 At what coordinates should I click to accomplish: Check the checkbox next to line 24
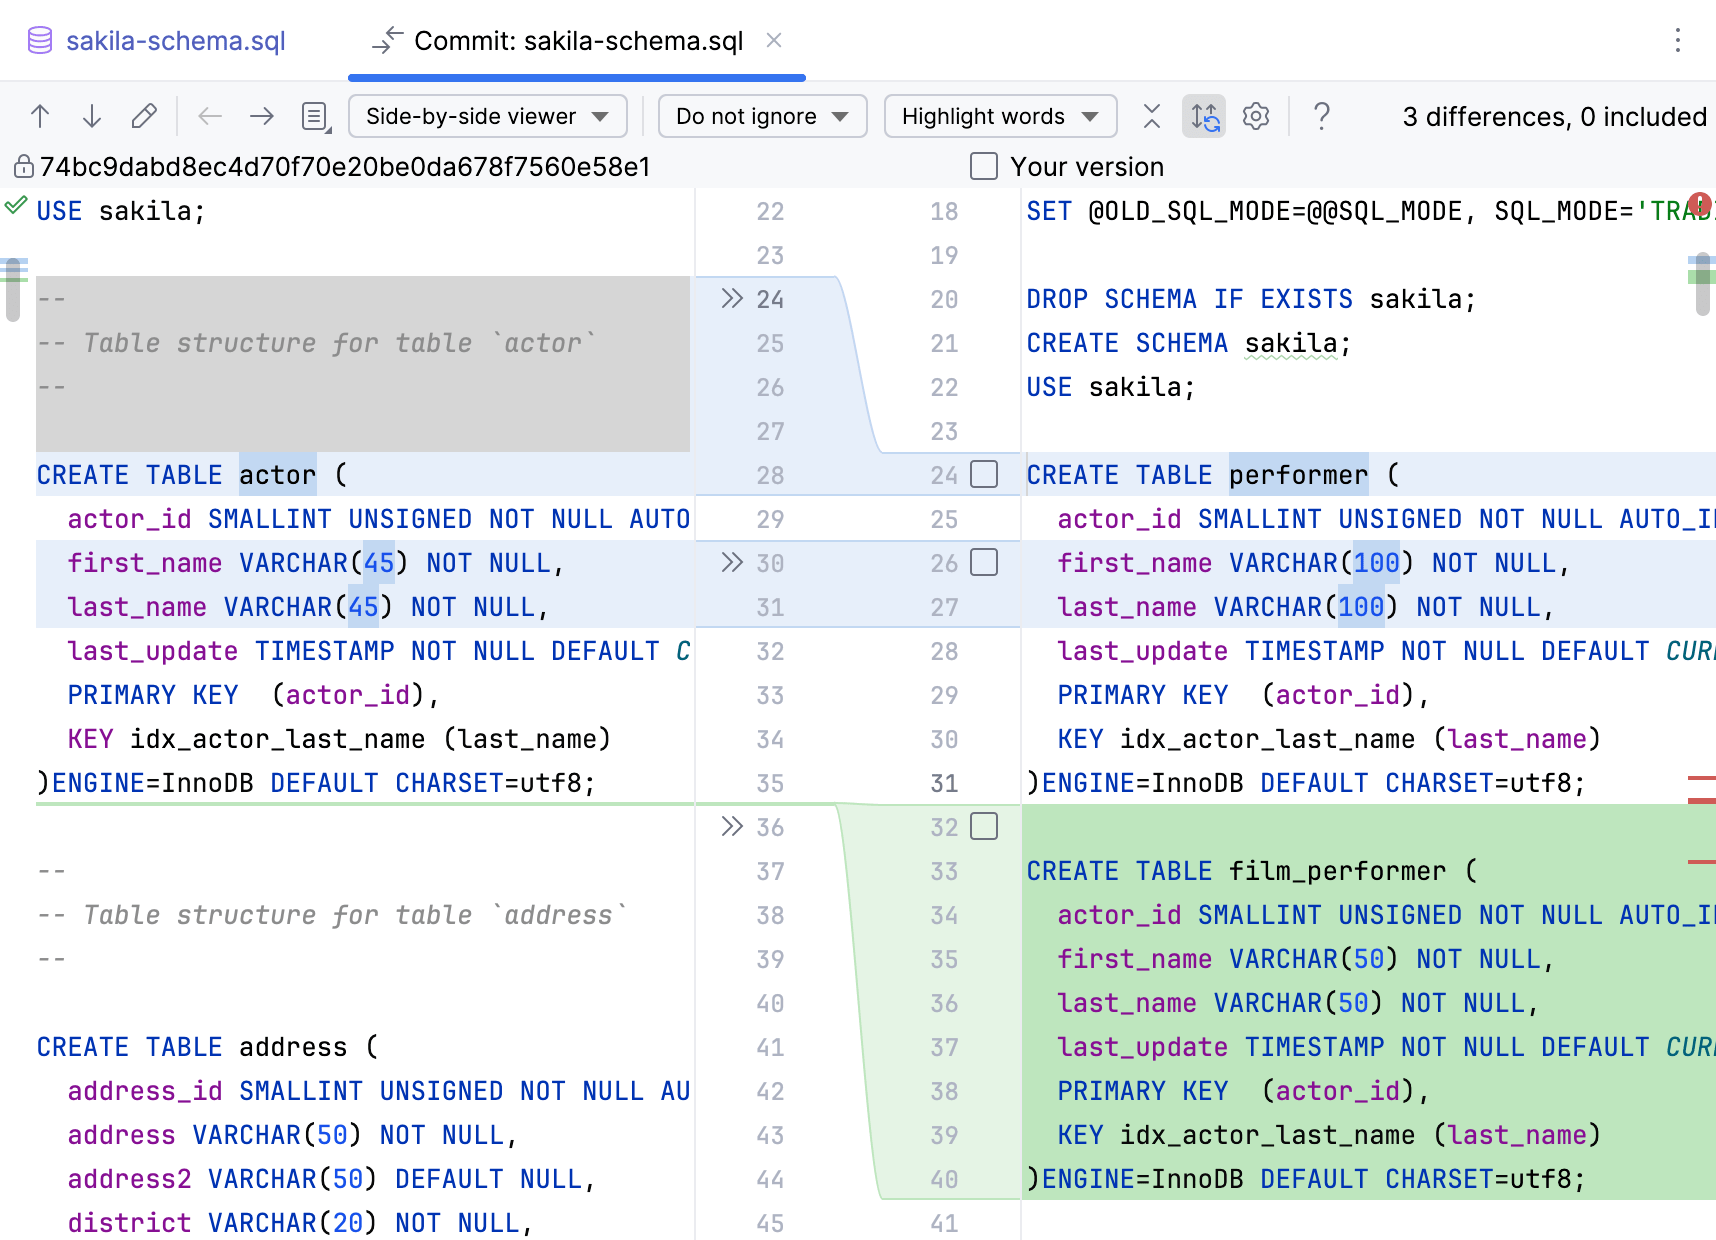click(985, 475)
